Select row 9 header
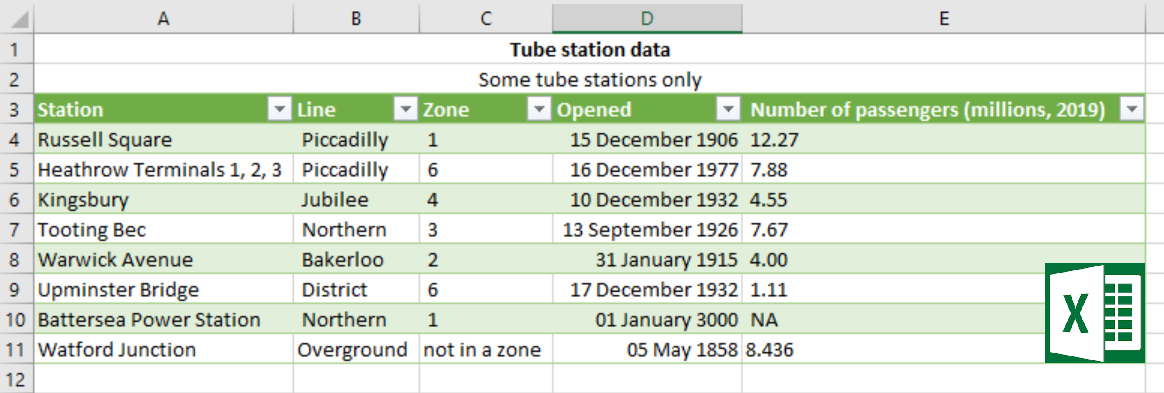This screenshot has width=1164, height=393. (x=17, y=289)
